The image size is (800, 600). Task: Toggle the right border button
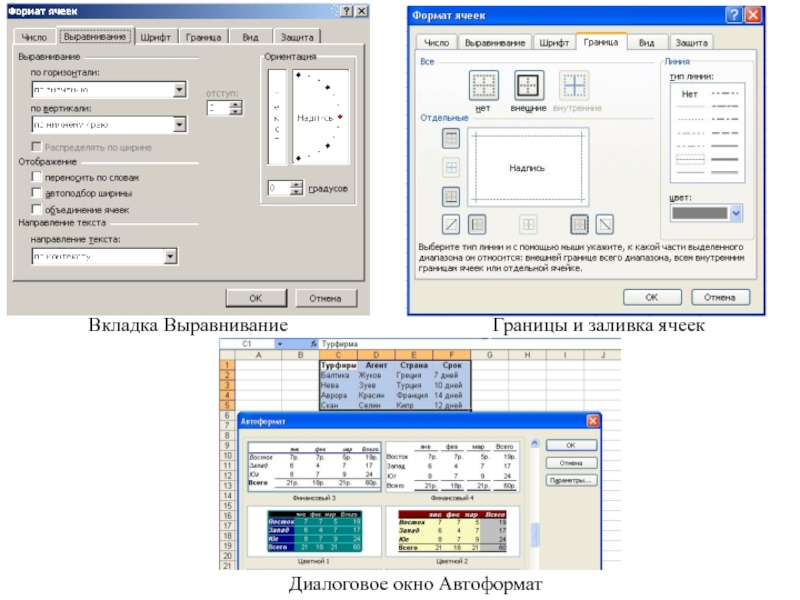pyautogui.click(x=579, y=224)
